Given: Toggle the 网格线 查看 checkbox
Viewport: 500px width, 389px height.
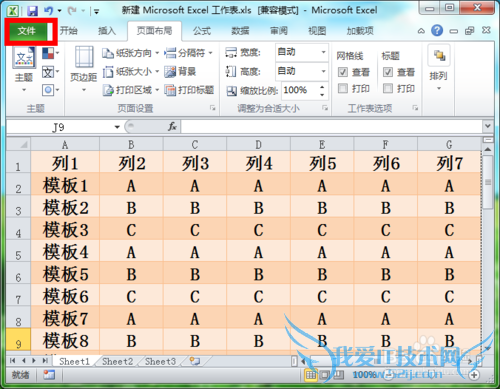Looking at the screenshot, I should pos(343,72).
